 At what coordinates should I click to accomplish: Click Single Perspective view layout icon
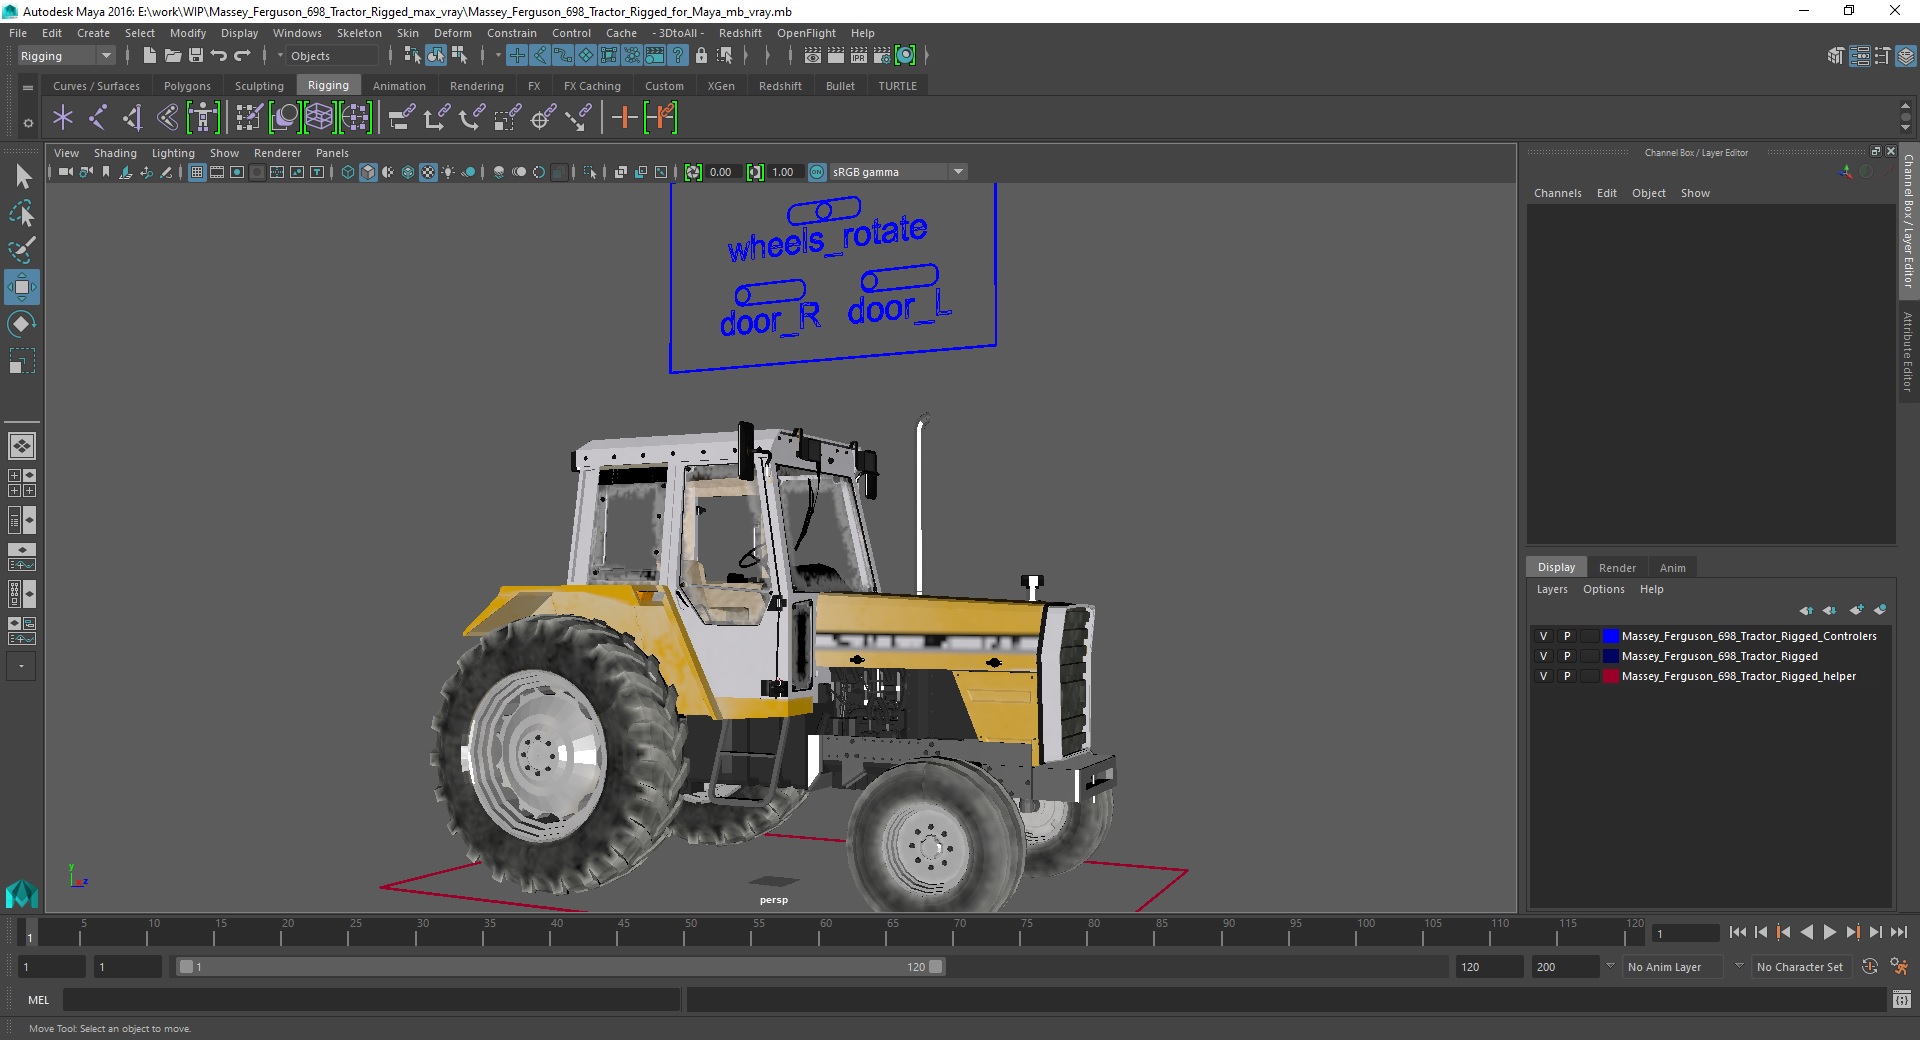22,446
